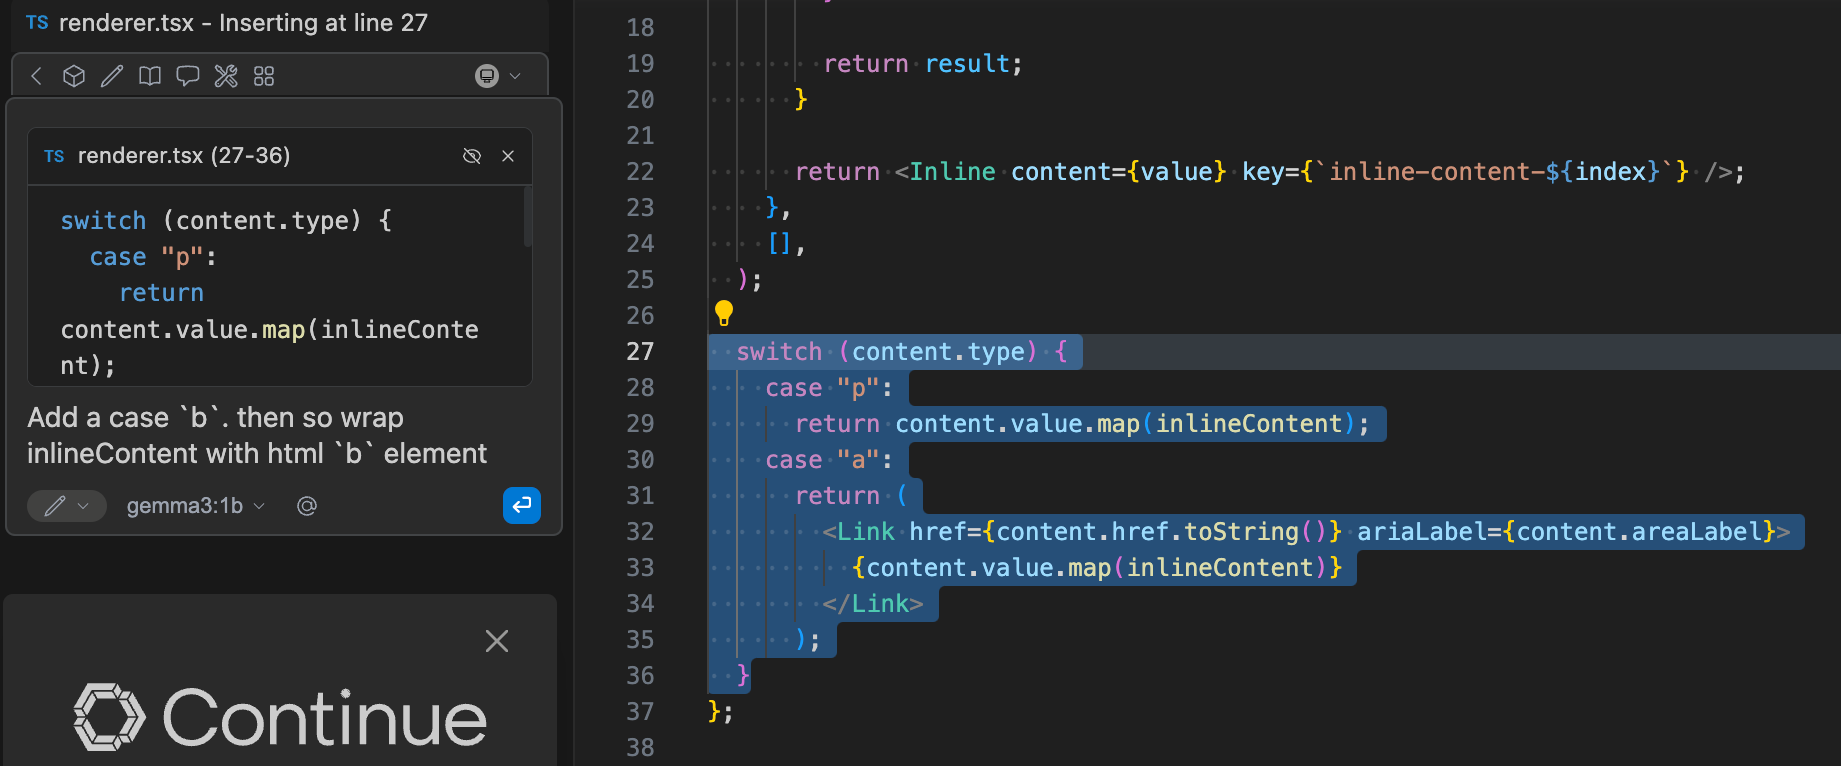Viewport: 1841px width, 766px height.
Task: Click the four-squares grid icon
Action: pyautogui.click(x=264, y=76)
